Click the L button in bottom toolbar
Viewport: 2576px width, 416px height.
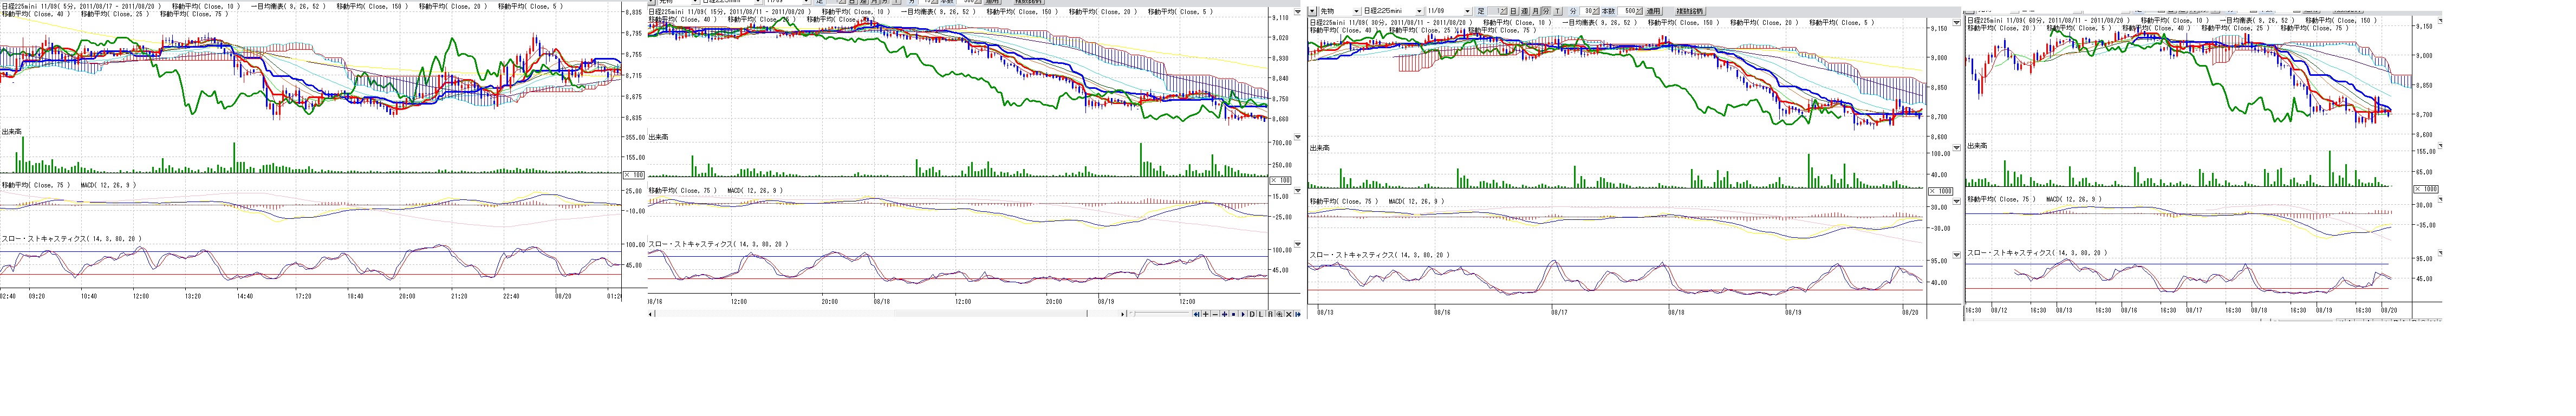click(x=1261, y=314)
